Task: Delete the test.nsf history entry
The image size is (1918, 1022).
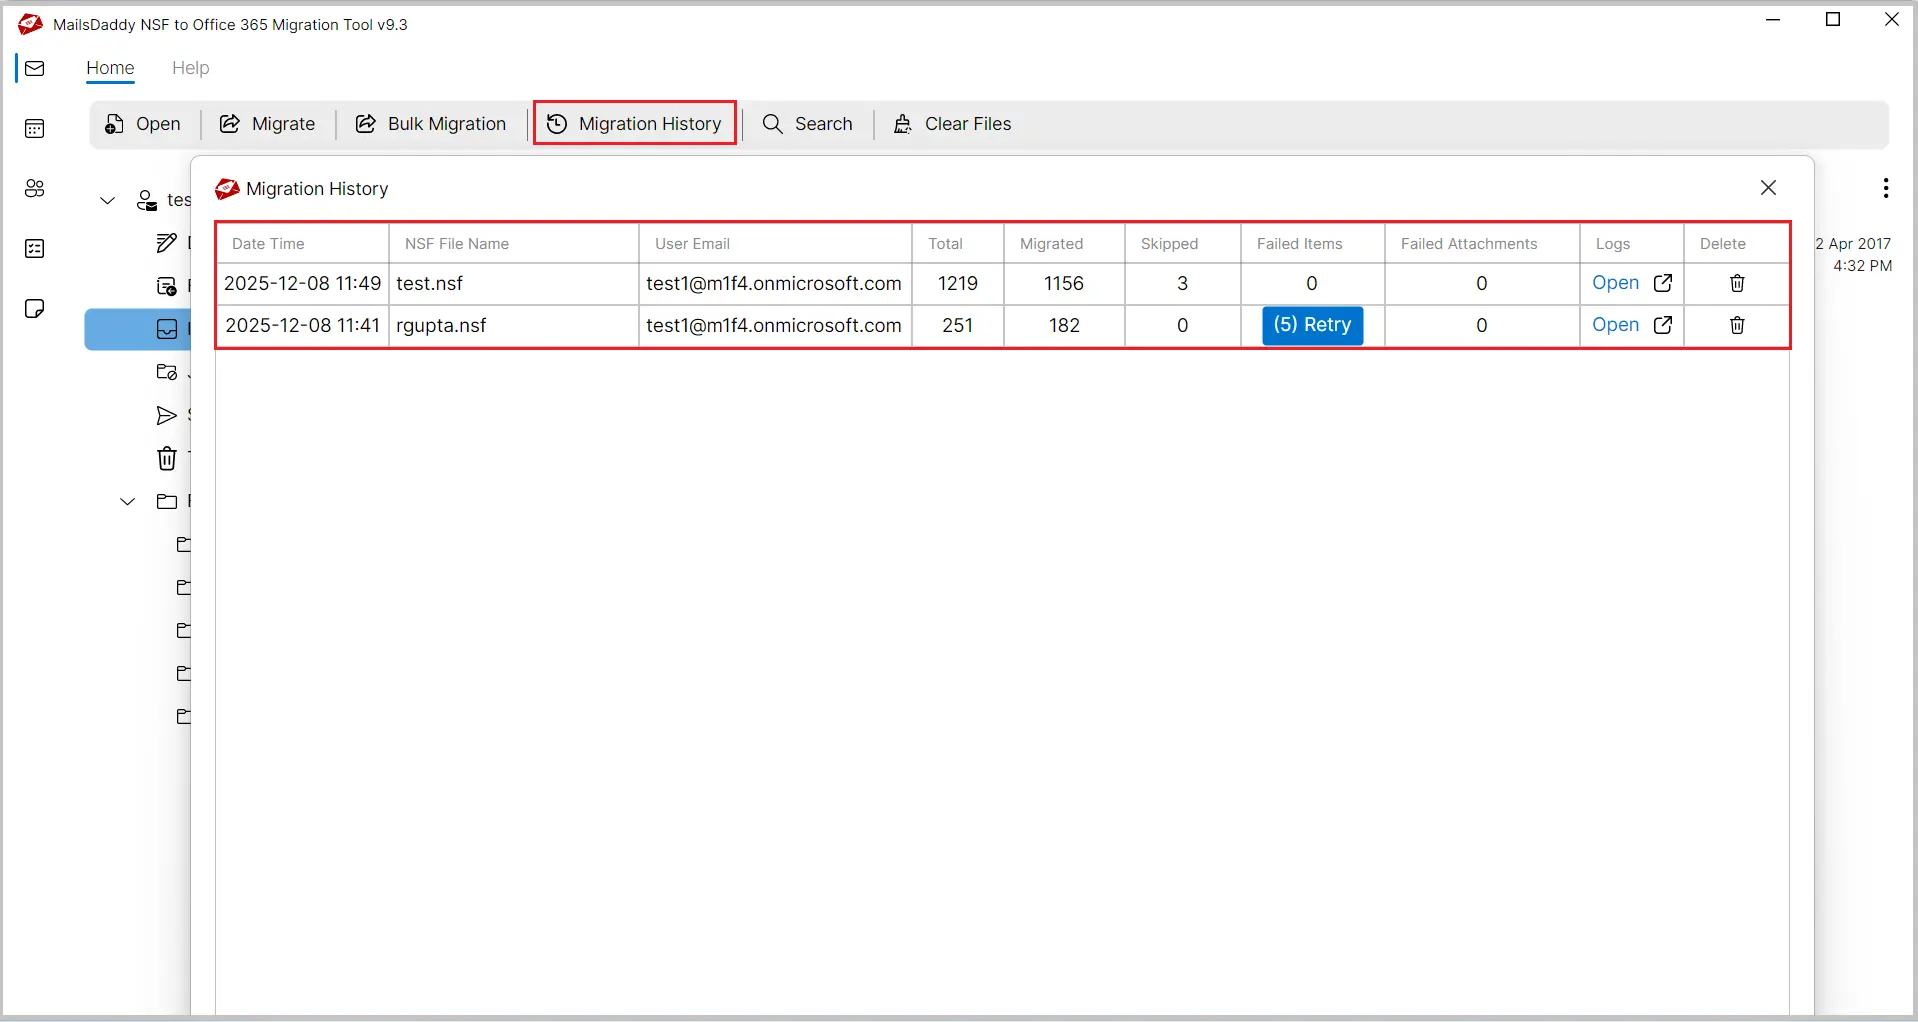Action: (1737, 284)
